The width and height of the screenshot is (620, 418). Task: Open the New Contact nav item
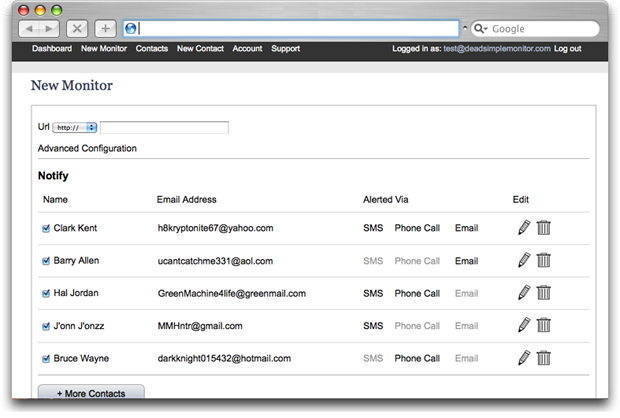coord(200,49)
